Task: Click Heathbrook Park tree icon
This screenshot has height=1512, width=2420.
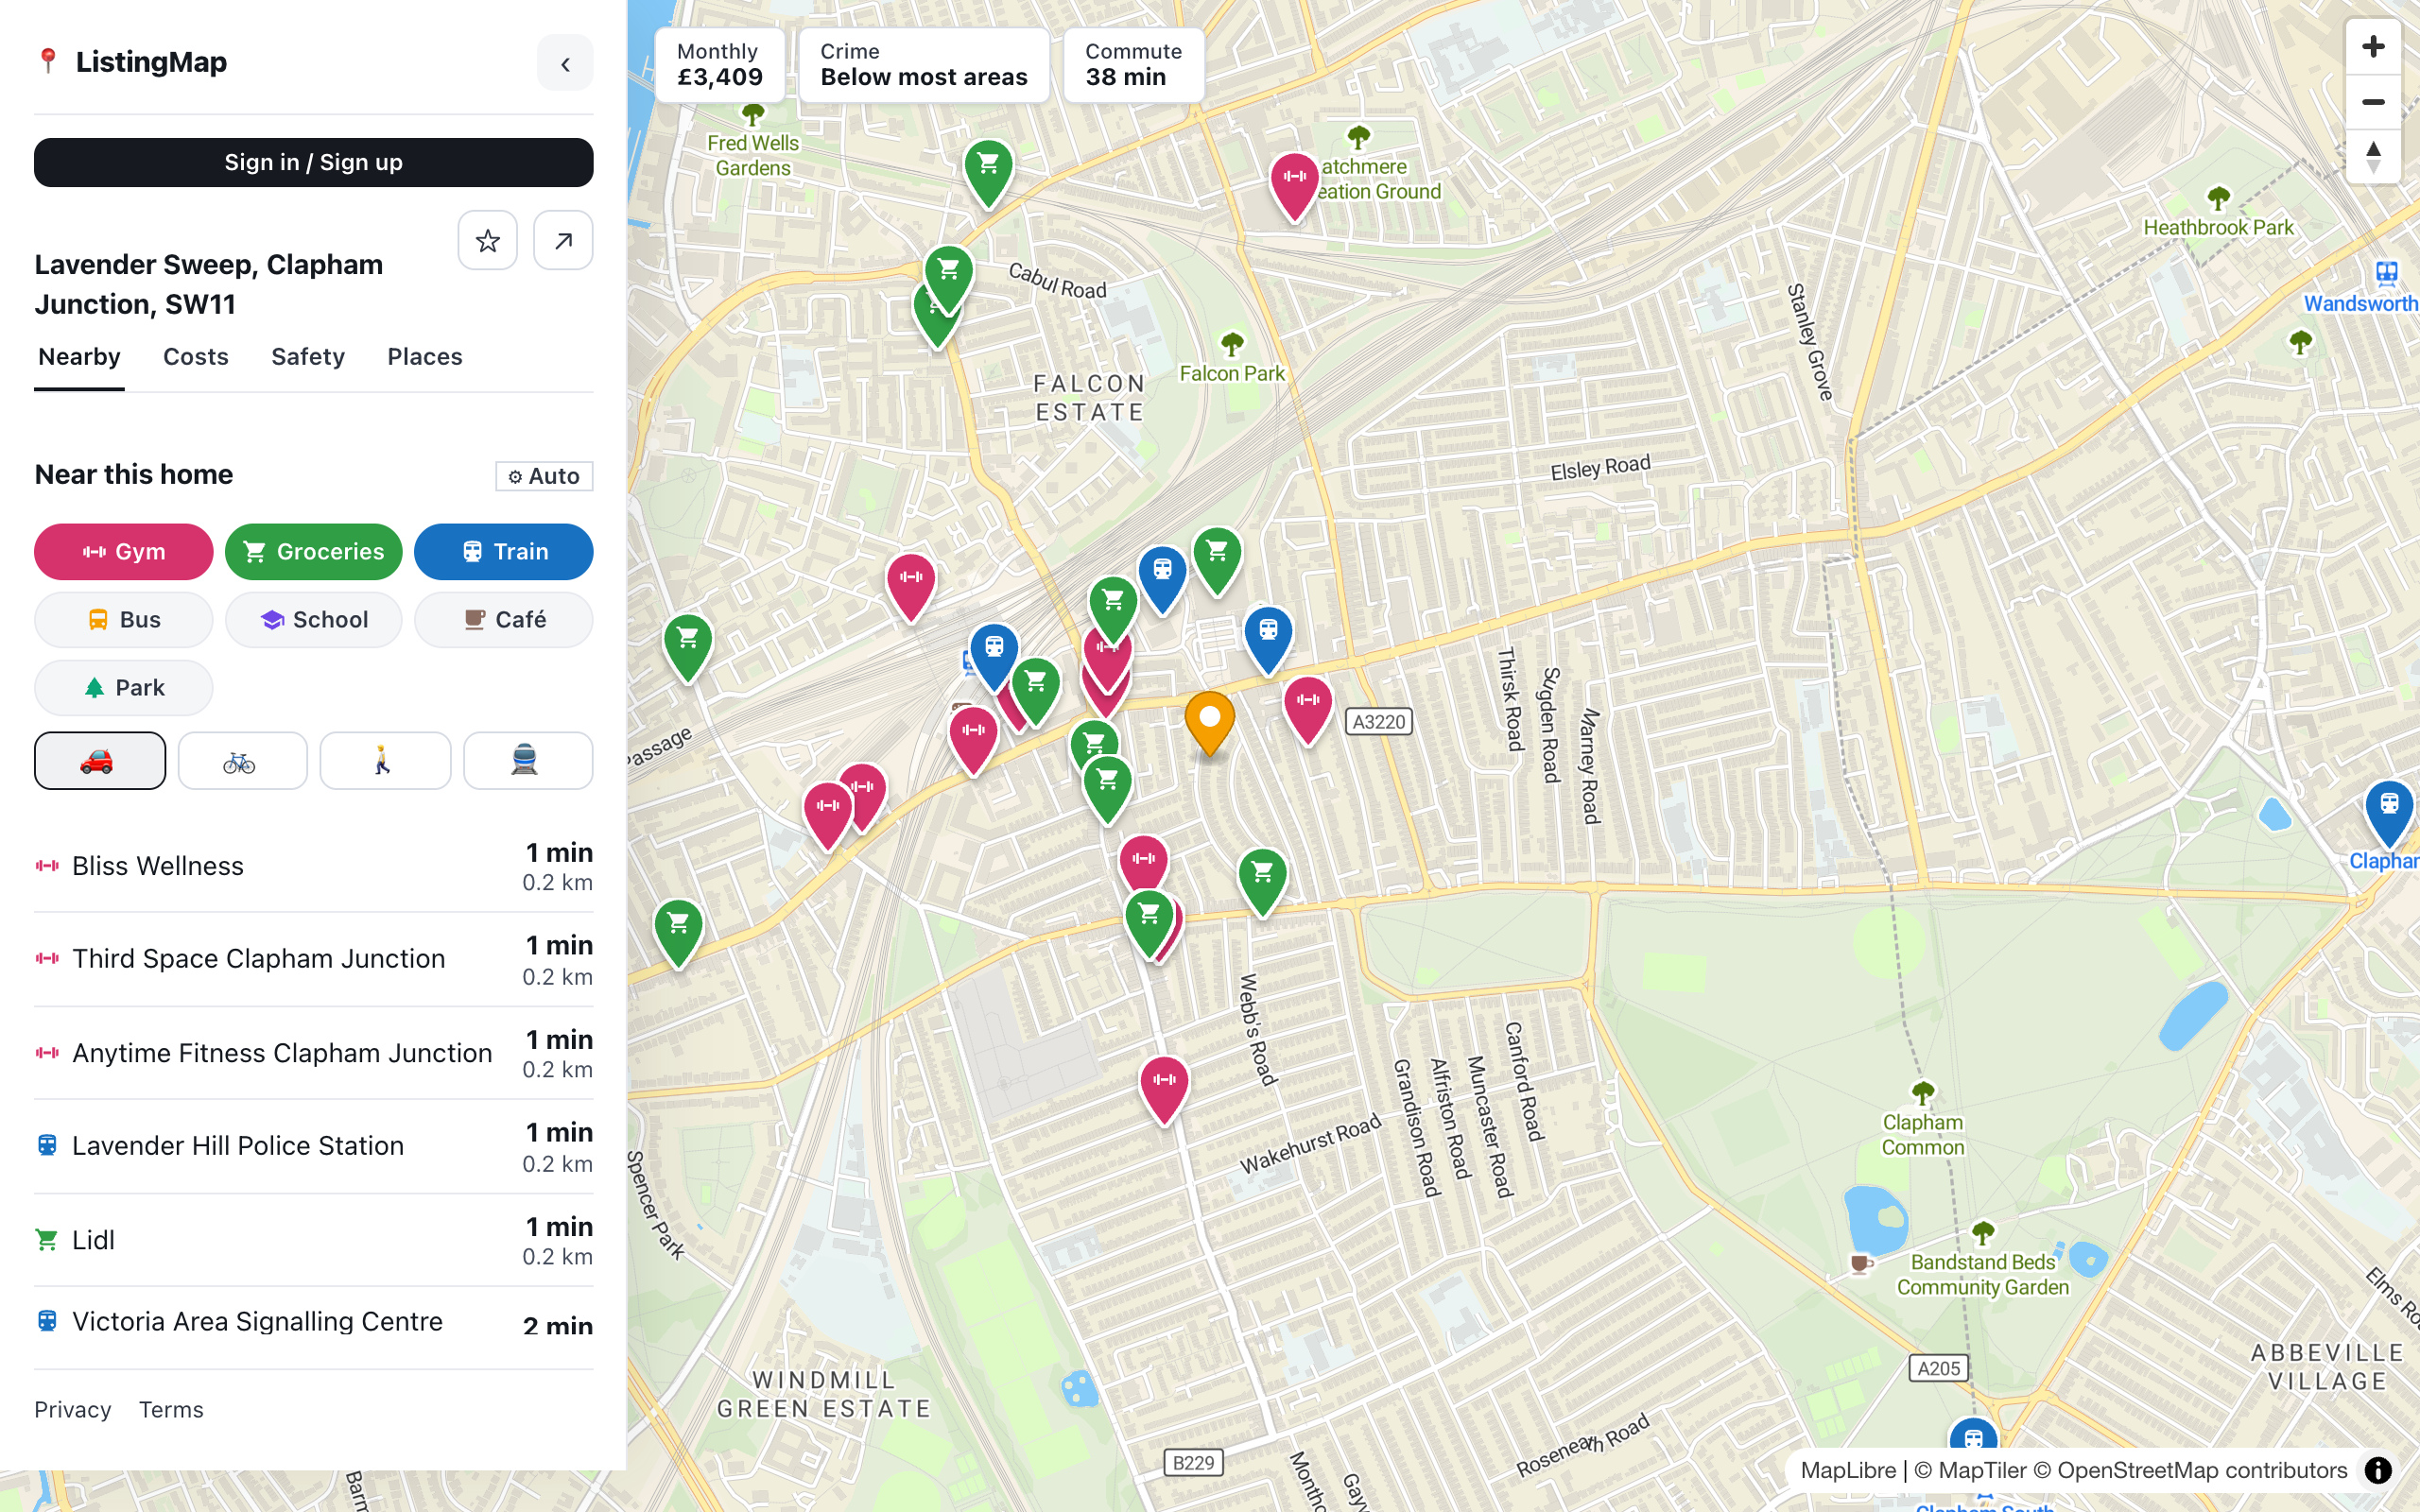Action: [x=2218, y=198]
